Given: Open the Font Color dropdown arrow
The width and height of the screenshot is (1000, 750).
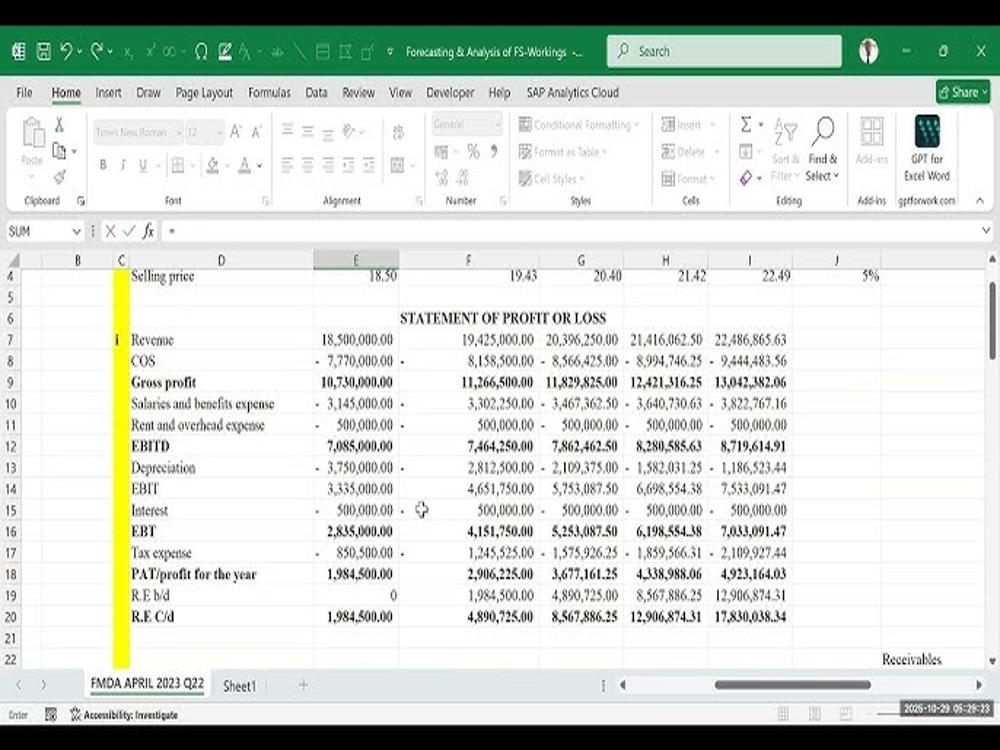Looking at the screenshot, I should 260,166.
